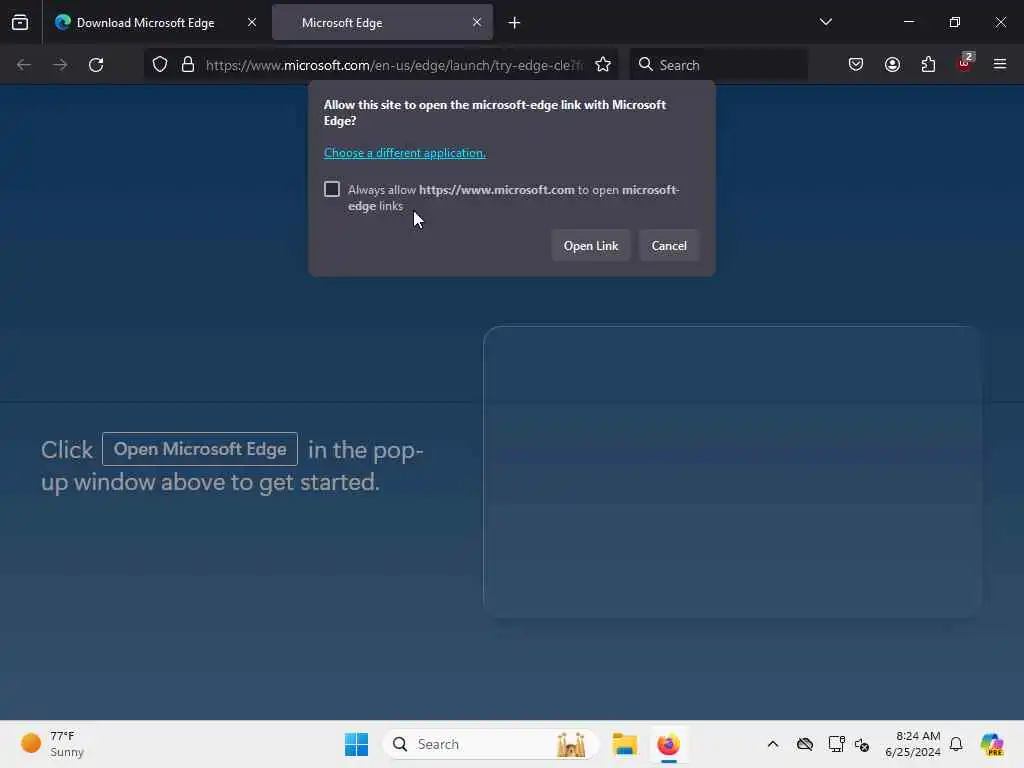Open cloud sync tray icon

pyautogui.click(x=805, y=744)
